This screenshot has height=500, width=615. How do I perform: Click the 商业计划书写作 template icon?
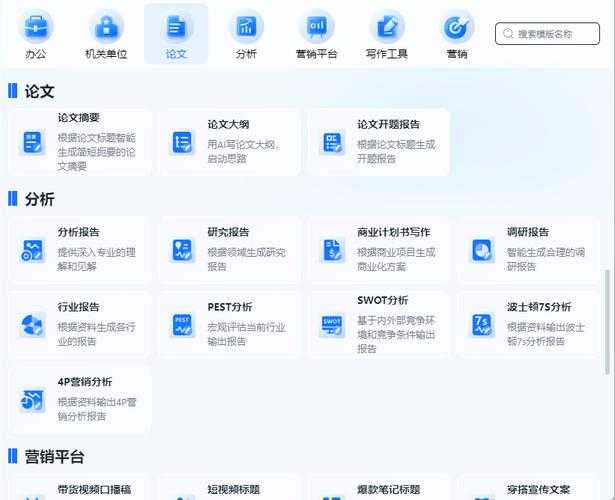coord(332,250)
